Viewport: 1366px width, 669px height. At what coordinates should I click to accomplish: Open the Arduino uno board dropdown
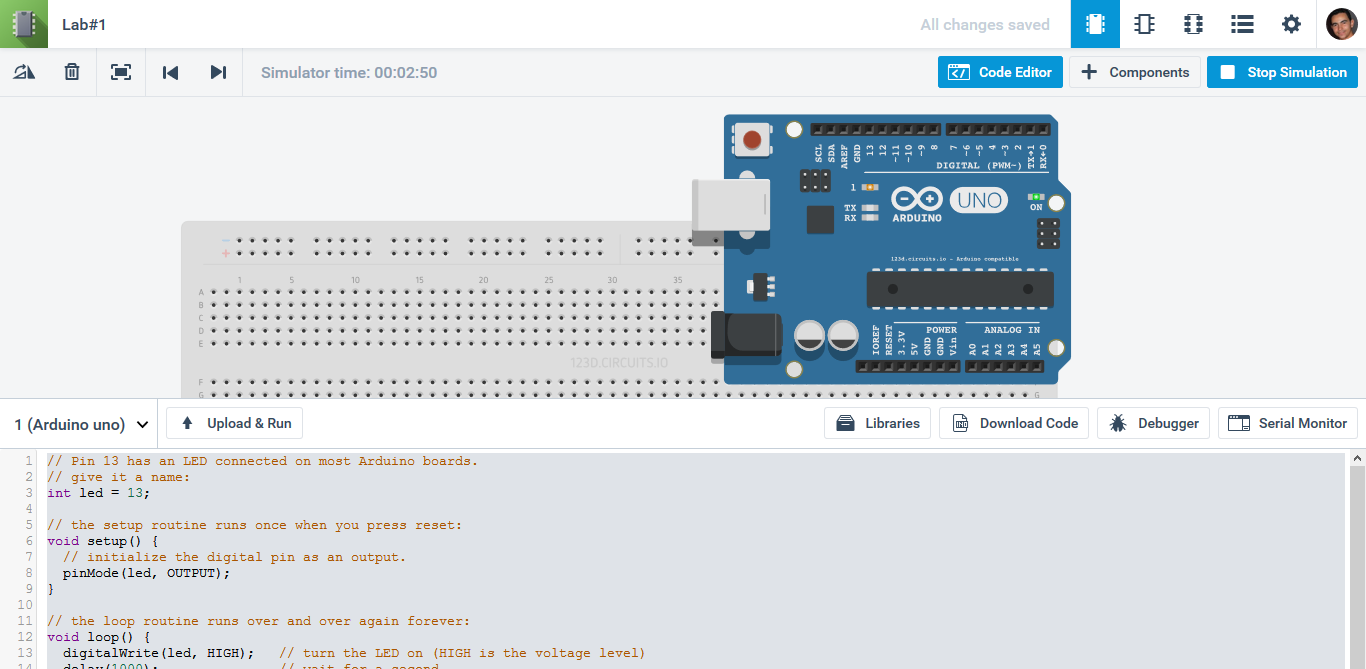click(81, 424)
